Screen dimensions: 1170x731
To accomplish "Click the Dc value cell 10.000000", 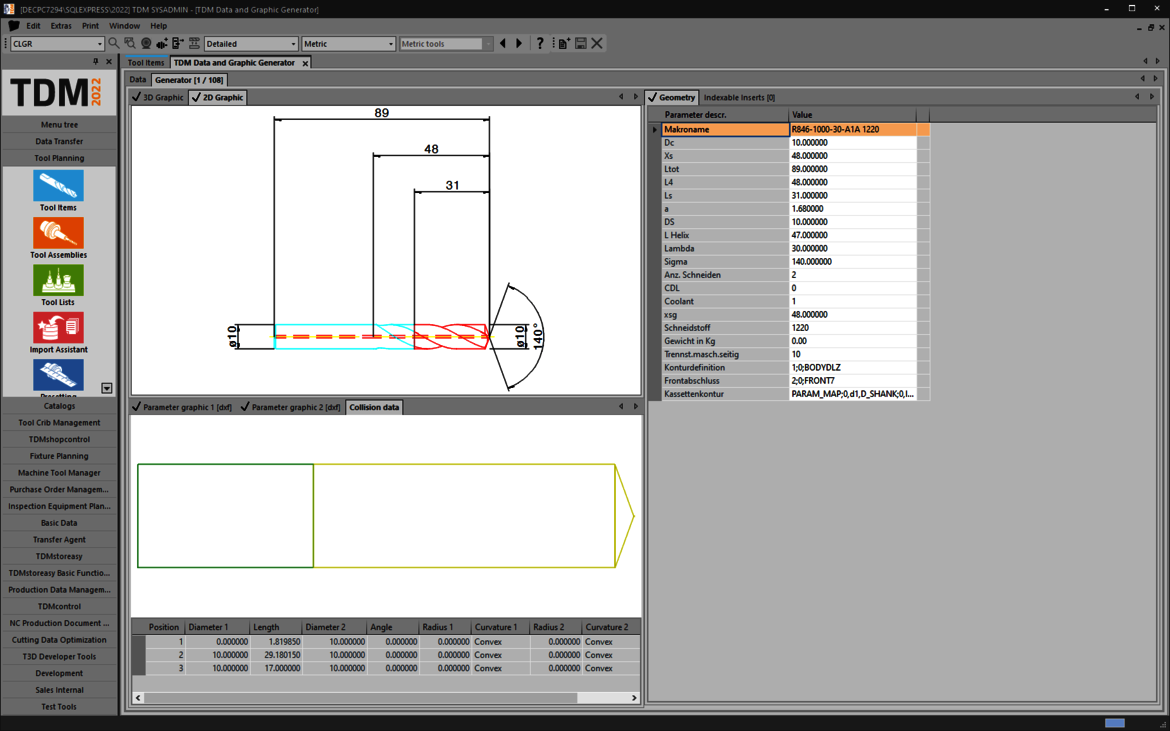I will click(852, 142).
